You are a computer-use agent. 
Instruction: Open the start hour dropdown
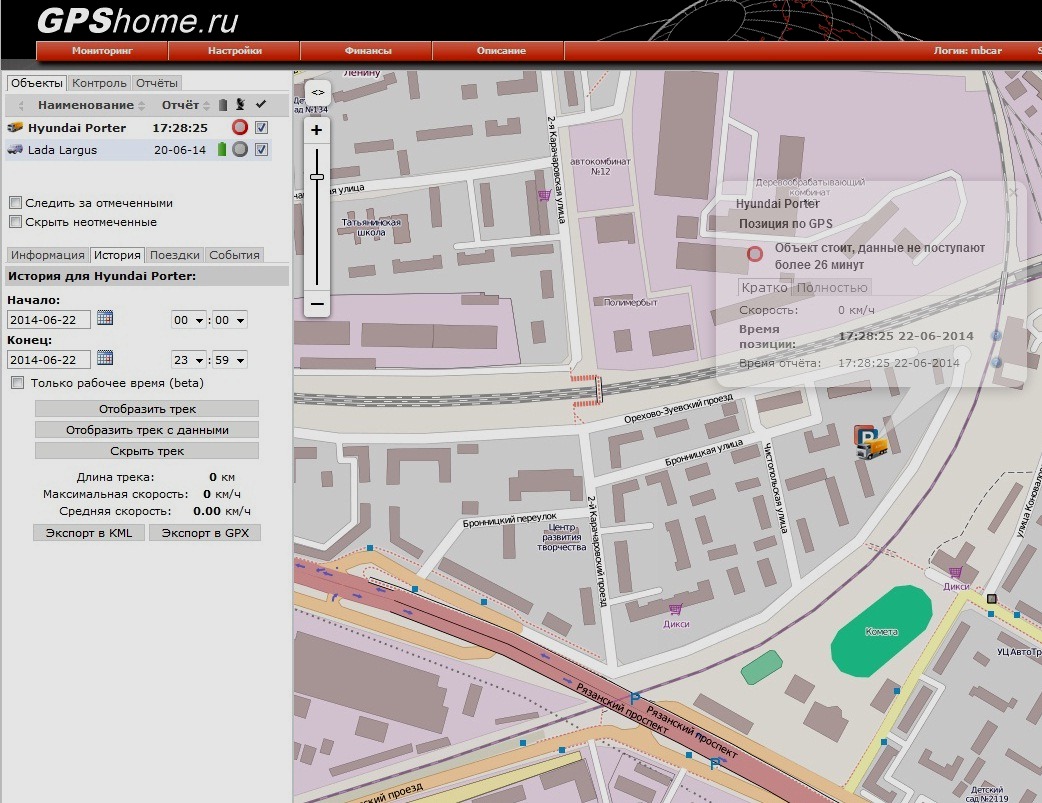[x=189, y=320]
